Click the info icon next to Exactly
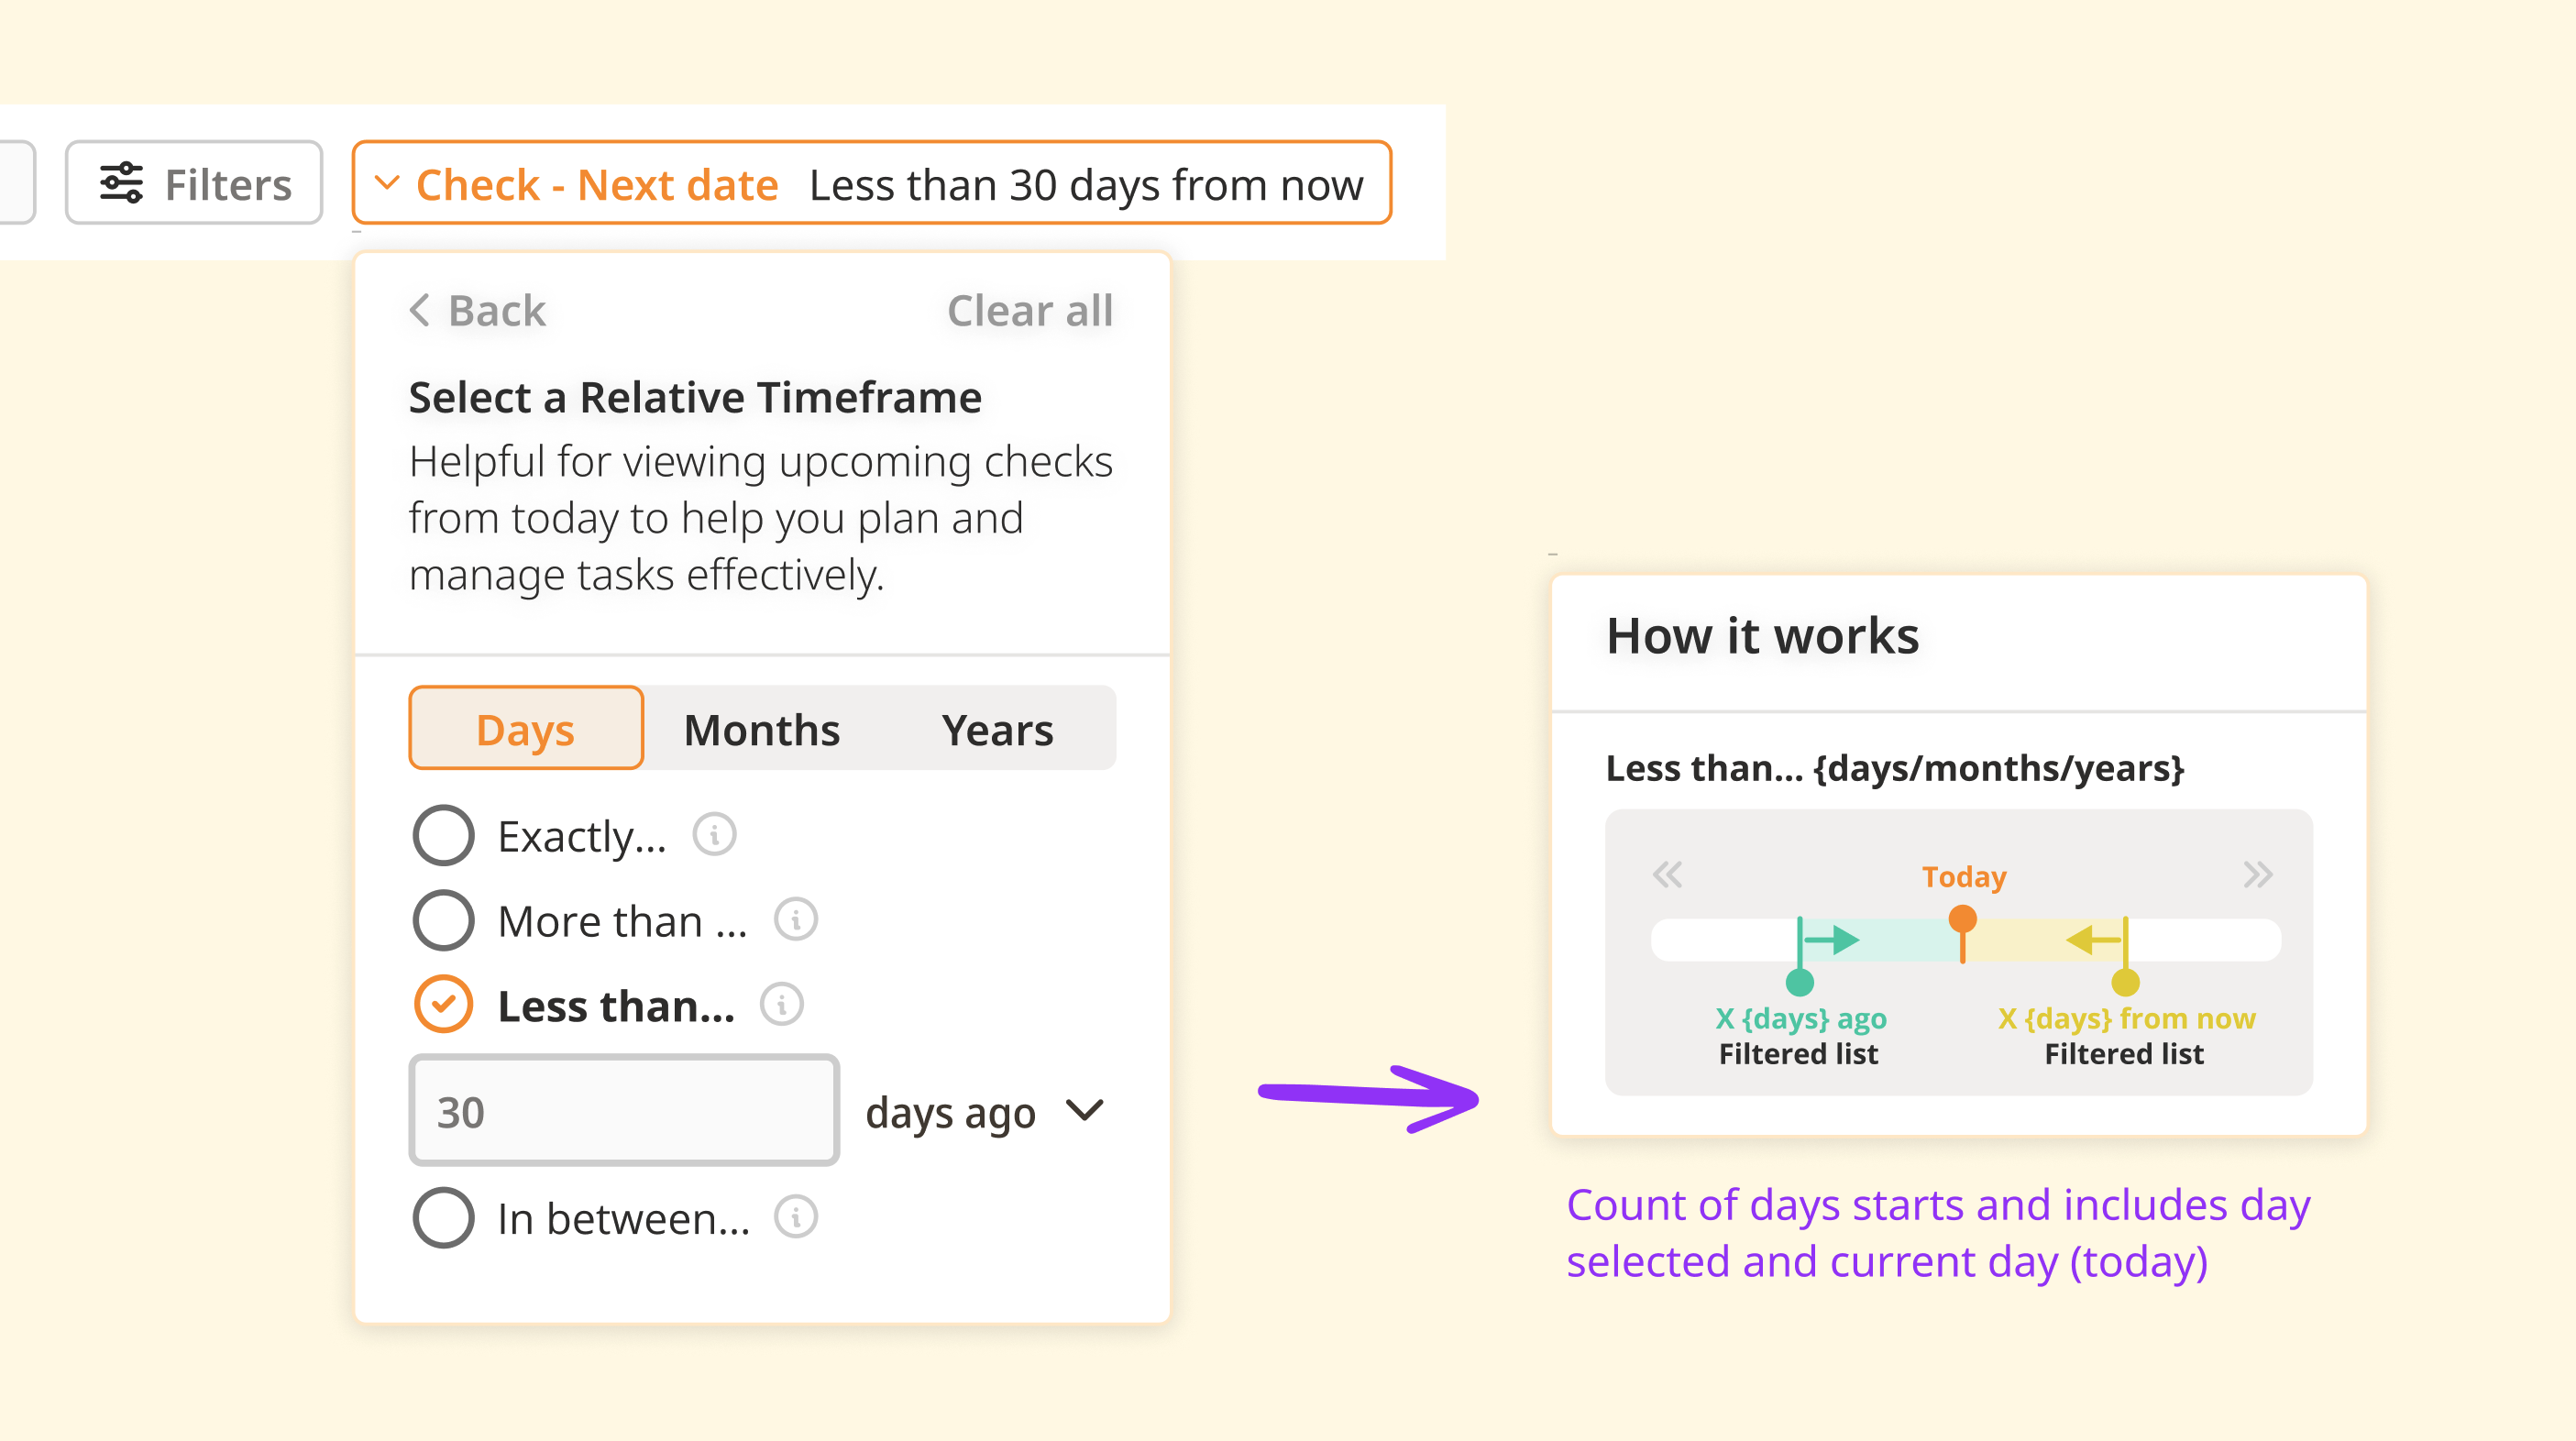The height and width of the screenshot is (1441, 2576). (714, 834)
